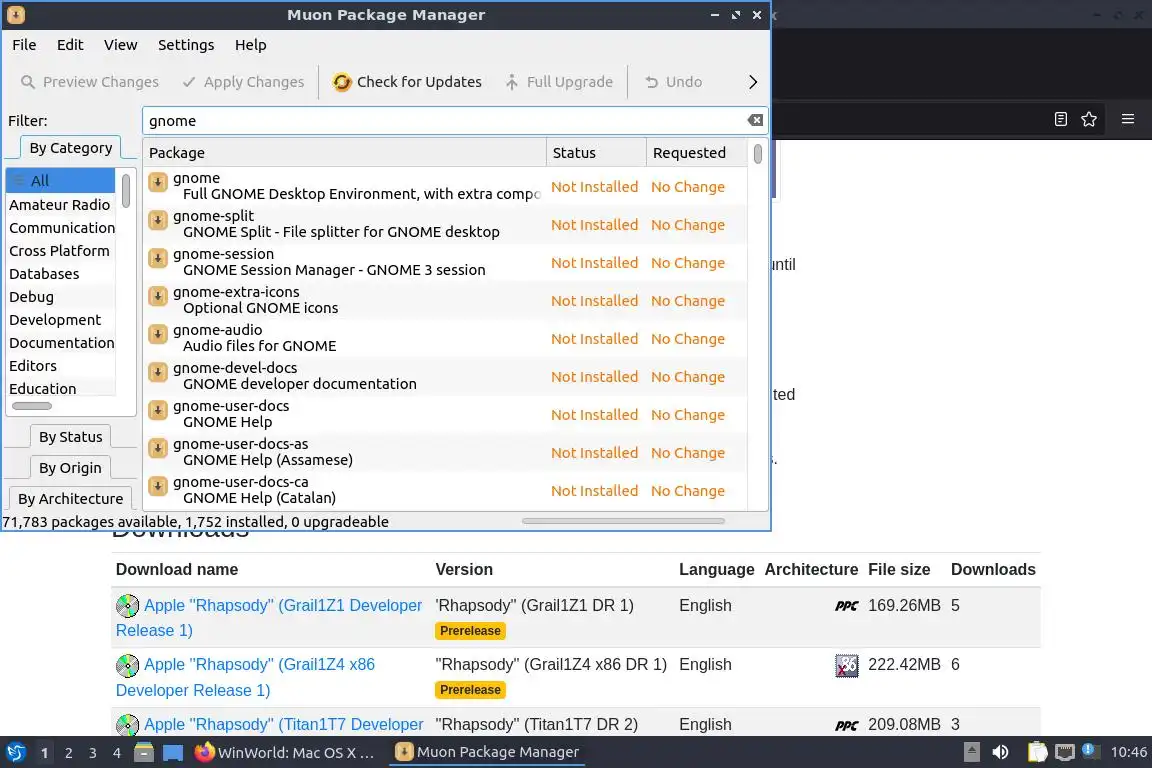Click the network tray icon
Viewport: 1152px width, 768px height.
[x=1065, y=753]
